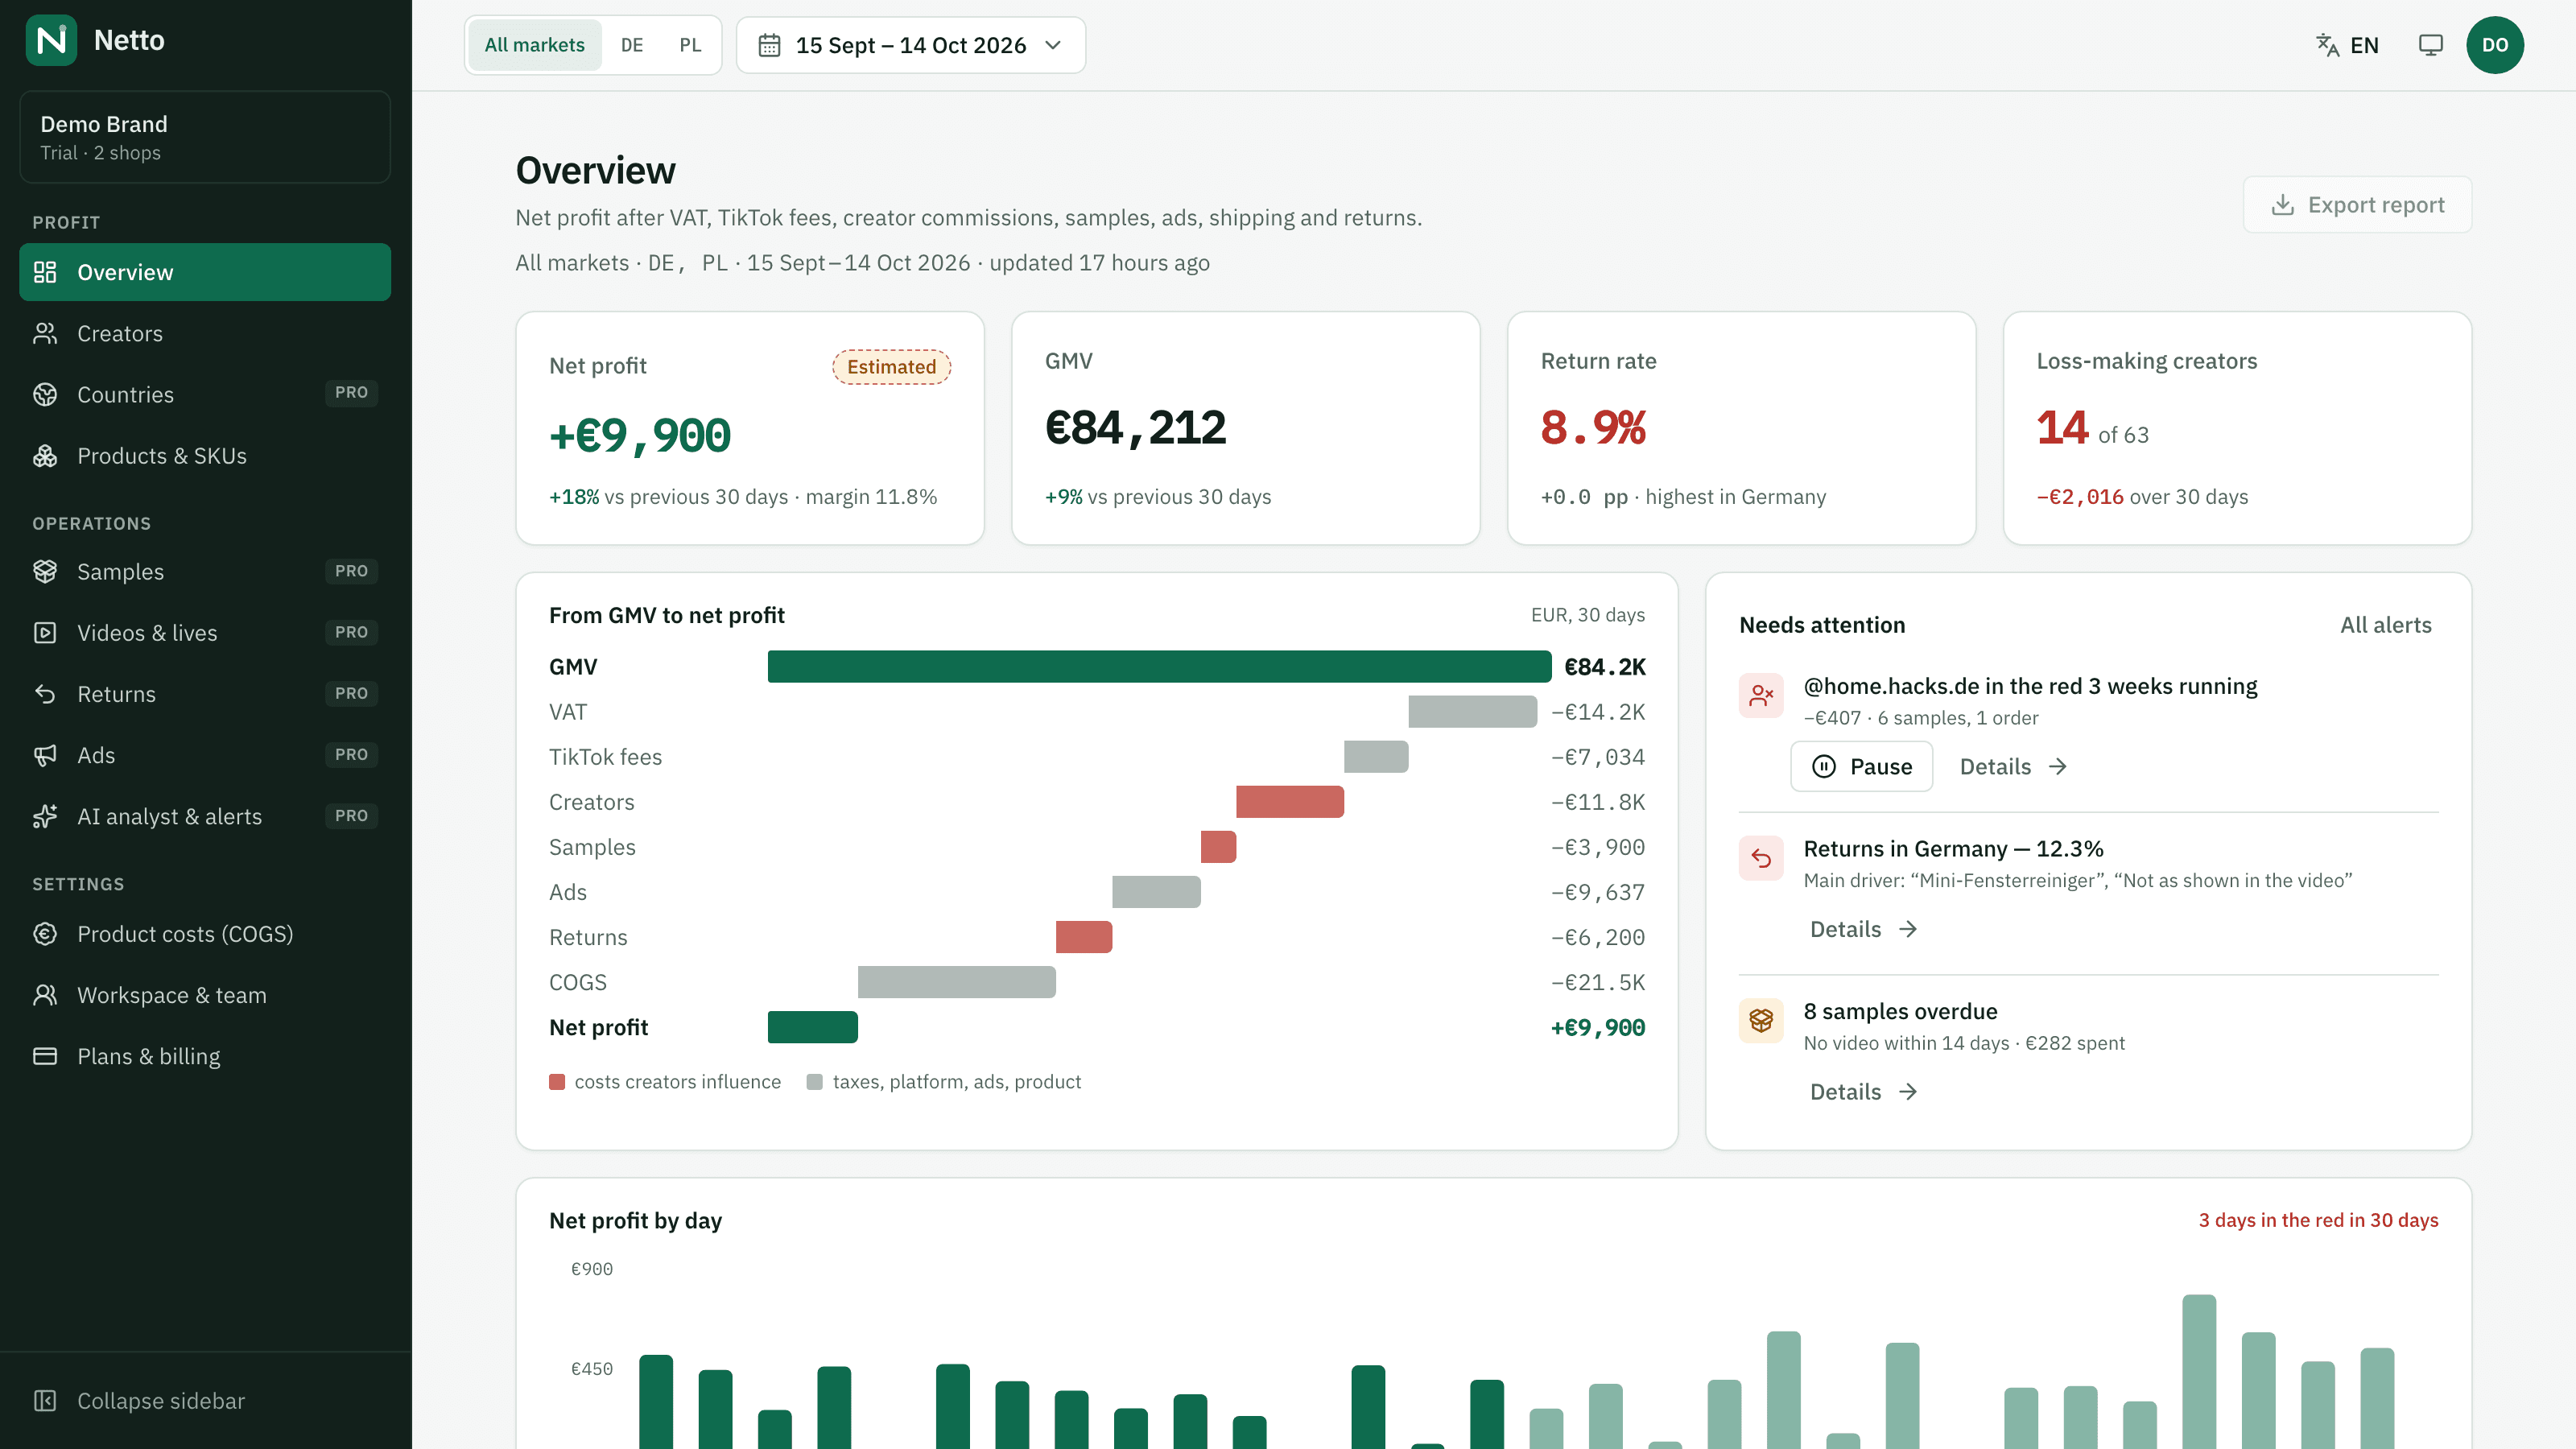The height and width of the screenshot is (1449, 2576).
Task: Open the Demo Brand workspace switcher
Action: click(x=205, y=137)
